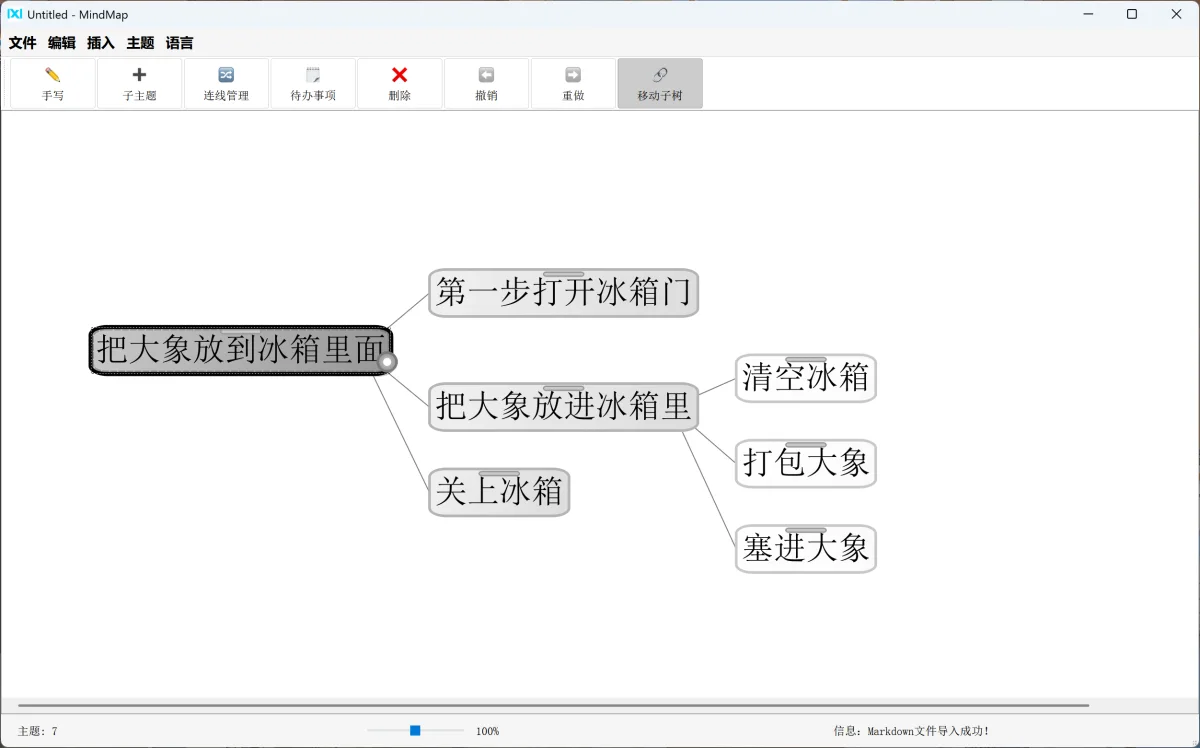Open the 文件 menu
Screen dimensions: 1200x748
[x=23, y=43]
